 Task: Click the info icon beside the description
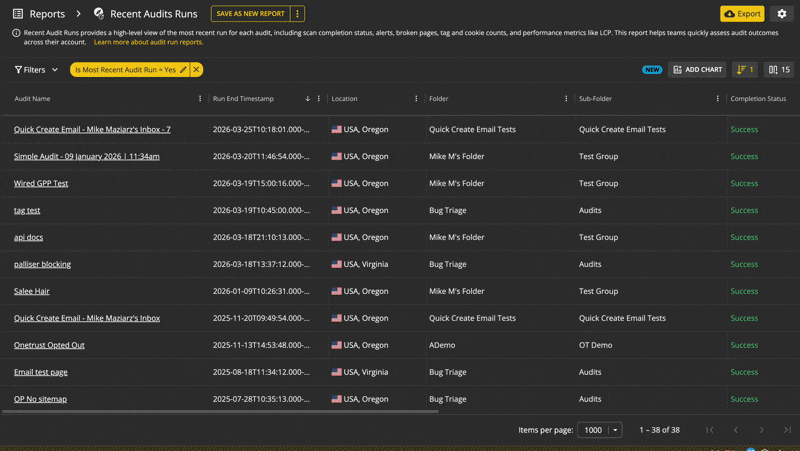click(x=16, y=33)
